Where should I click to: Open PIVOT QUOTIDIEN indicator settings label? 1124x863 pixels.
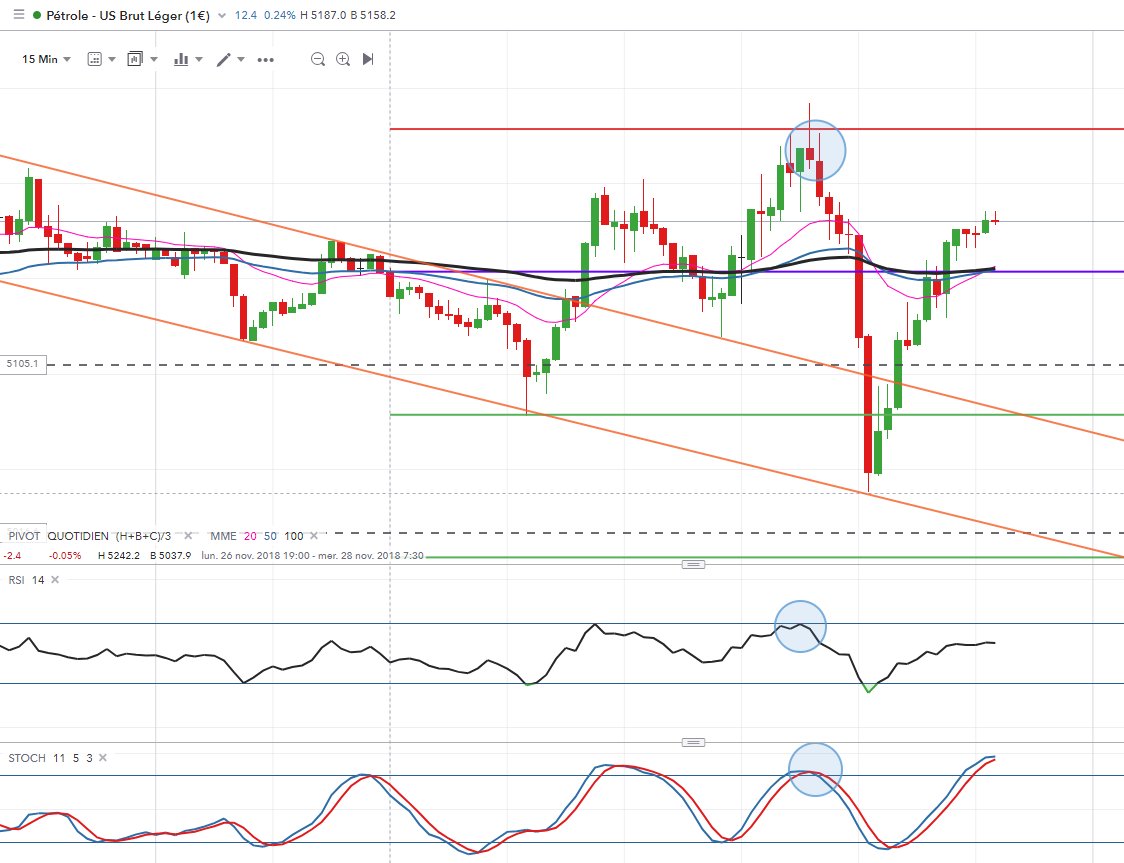[x=90, y=536]
